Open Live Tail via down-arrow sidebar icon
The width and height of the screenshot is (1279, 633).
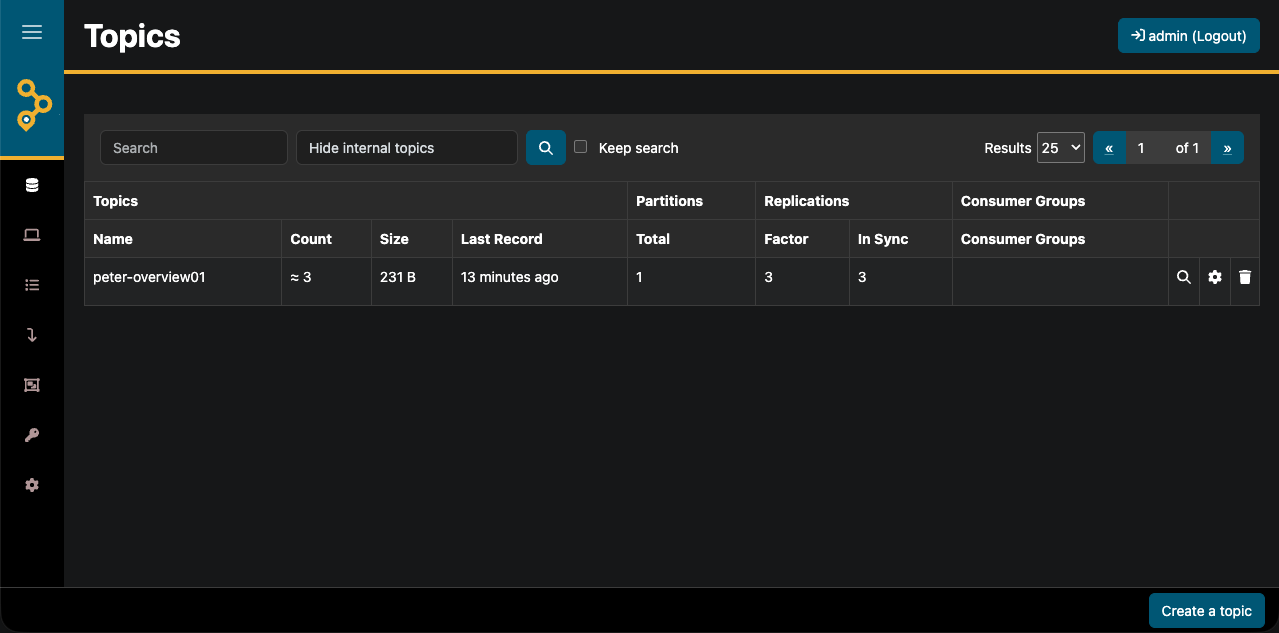click(32, 335)
